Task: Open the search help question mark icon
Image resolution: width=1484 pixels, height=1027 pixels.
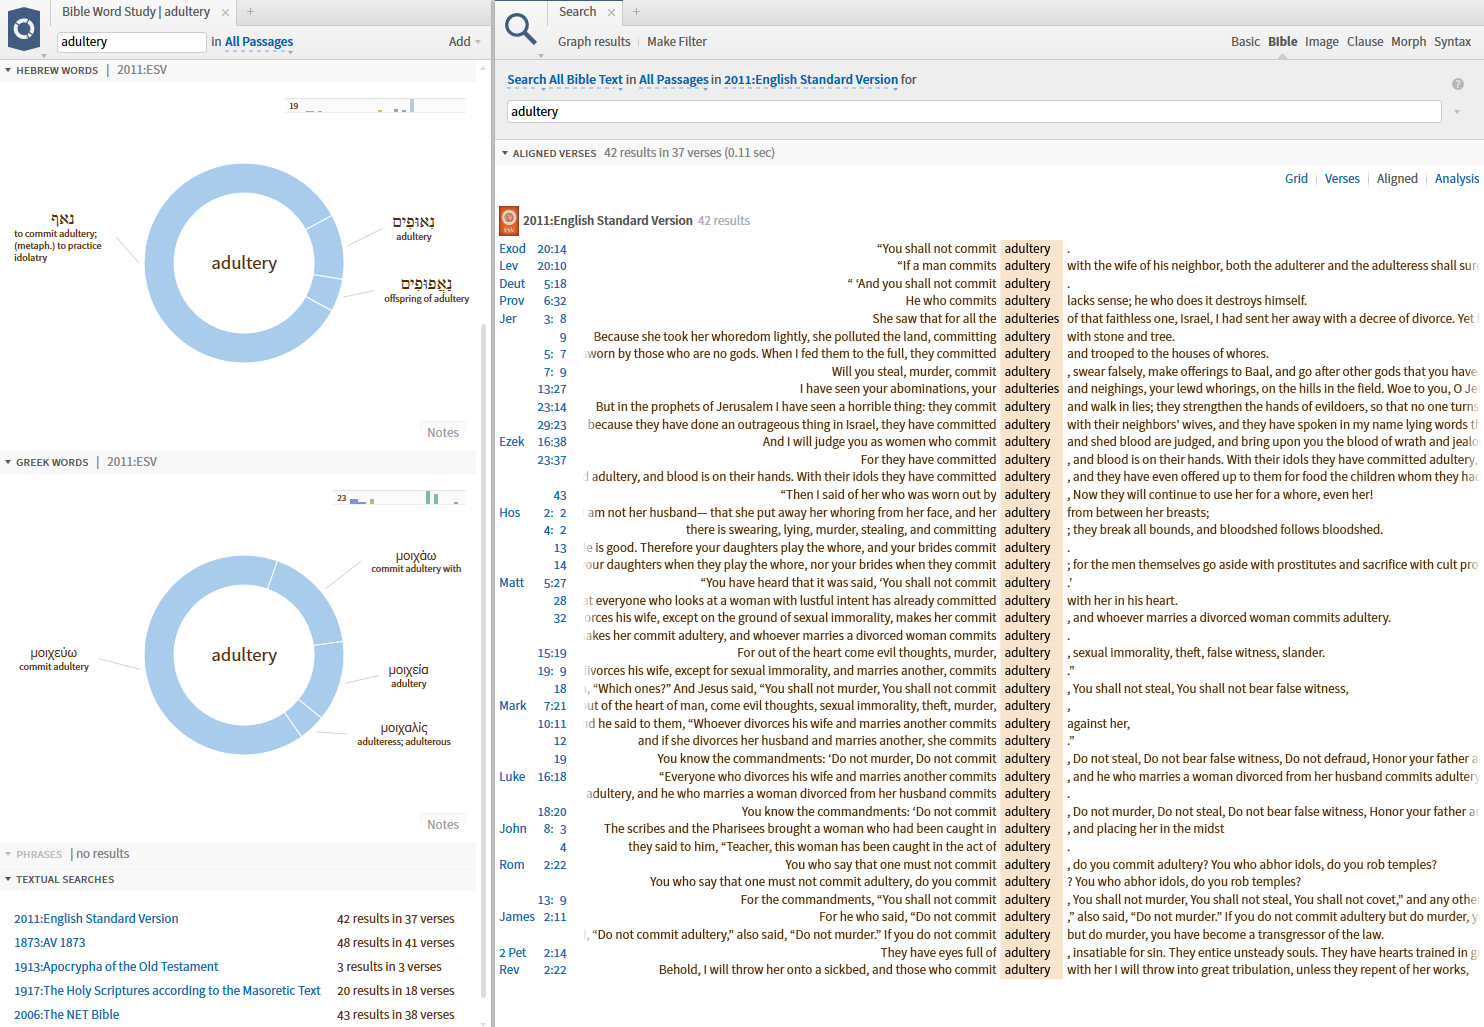Action: point(1457,84)
